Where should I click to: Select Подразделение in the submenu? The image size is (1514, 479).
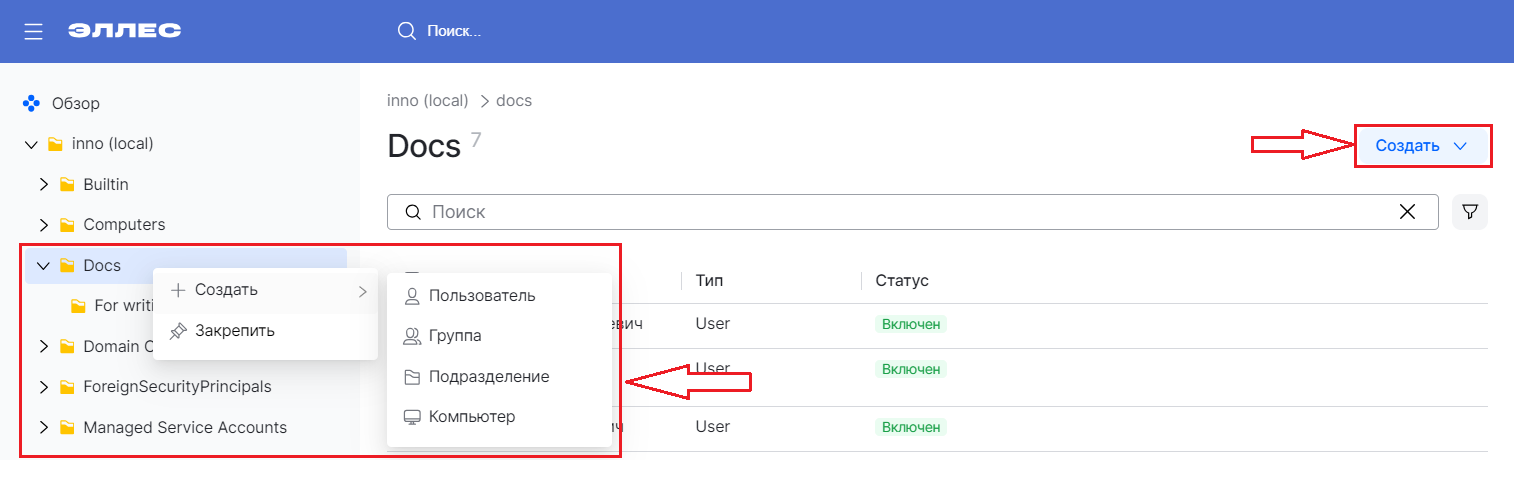click(488, 377)
